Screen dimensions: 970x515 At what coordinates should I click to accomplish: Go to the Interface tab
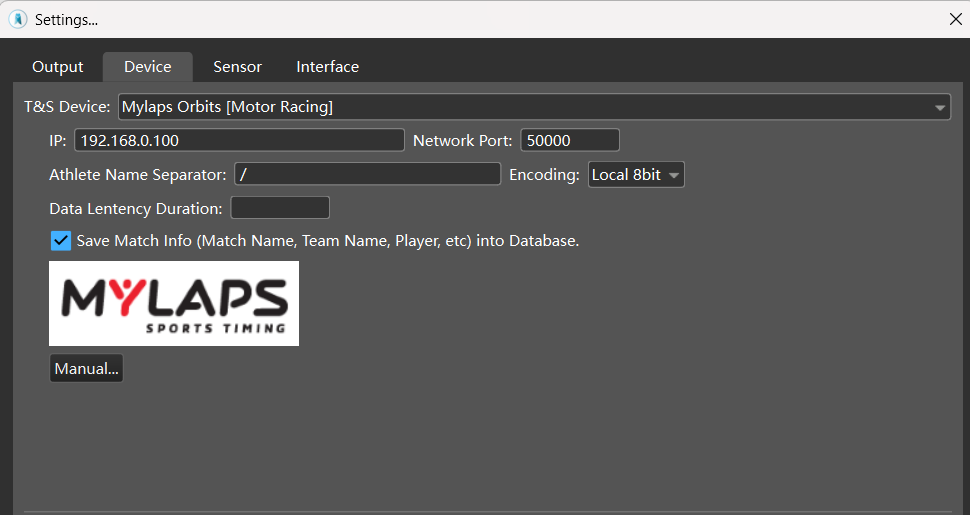pos(327,67)
